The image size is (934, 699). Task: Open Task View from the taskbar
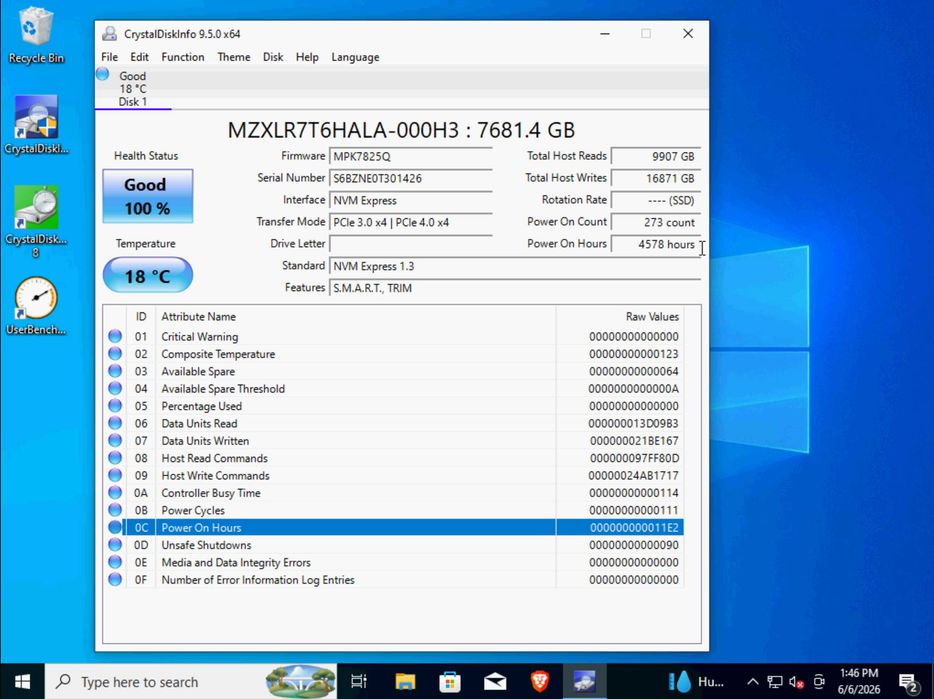point(359,681)
